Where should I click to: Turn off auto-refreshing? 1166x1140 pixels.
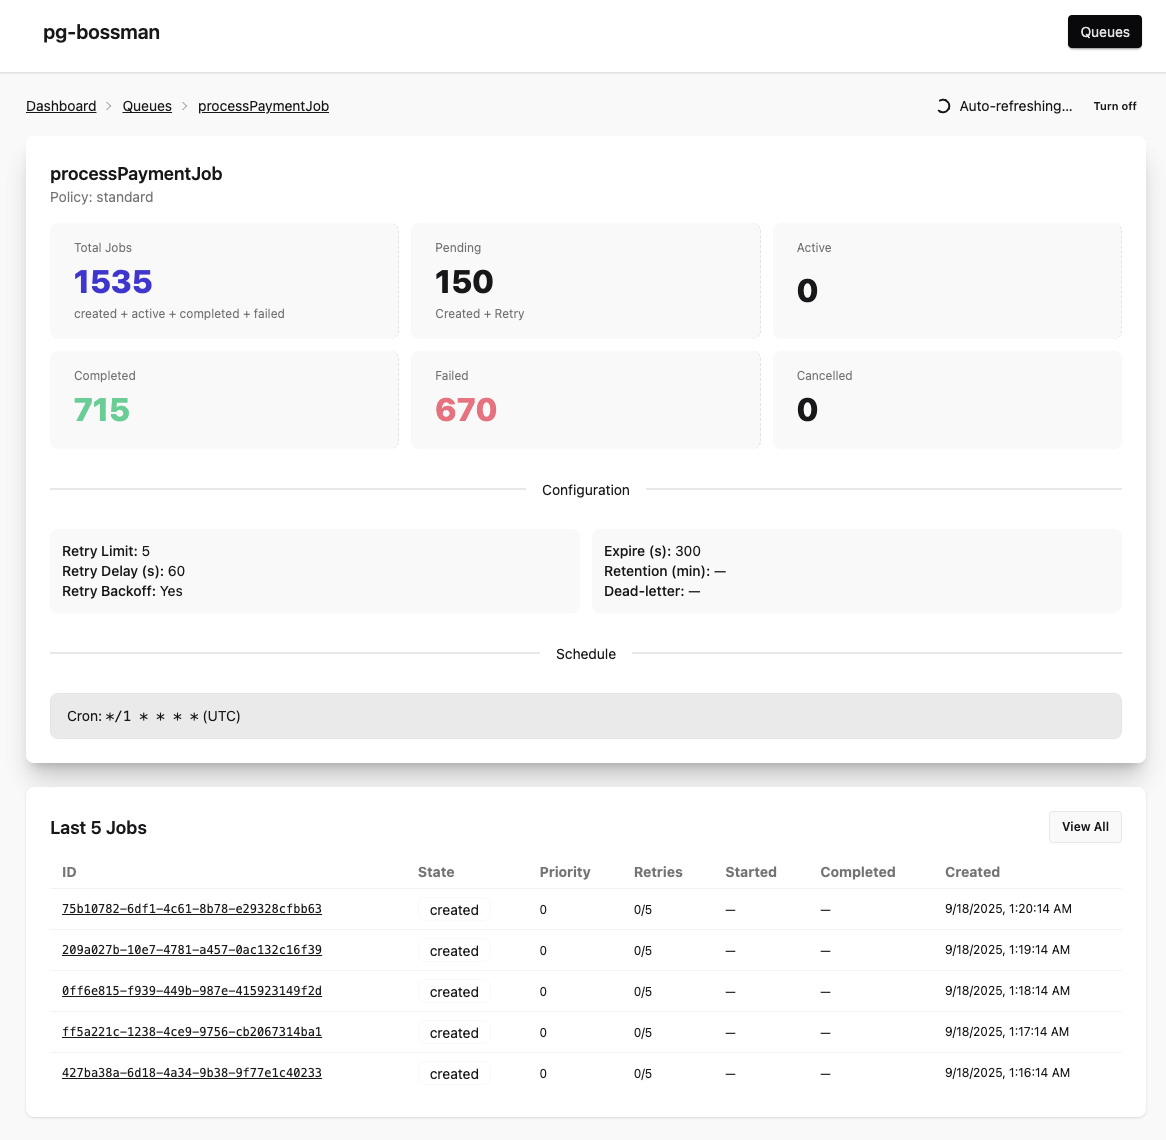point(1114,106)
